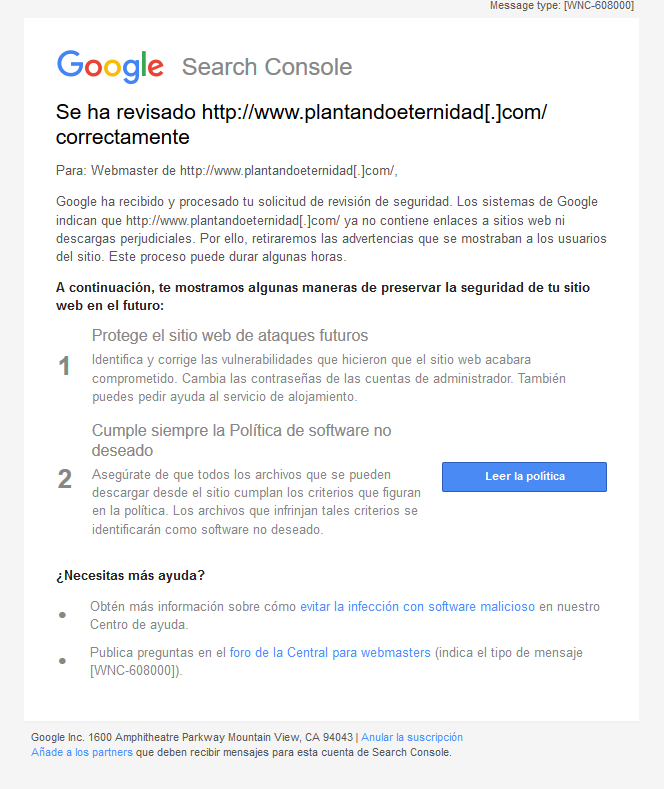
Task: Click the Google Inc. address footer text
Action: (192, 737)
